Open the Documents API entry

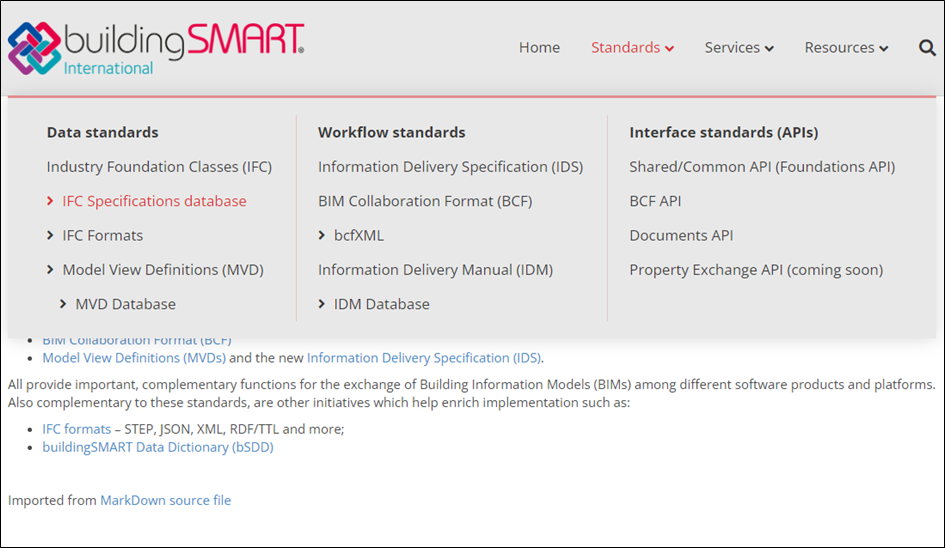tap(681, 235)
